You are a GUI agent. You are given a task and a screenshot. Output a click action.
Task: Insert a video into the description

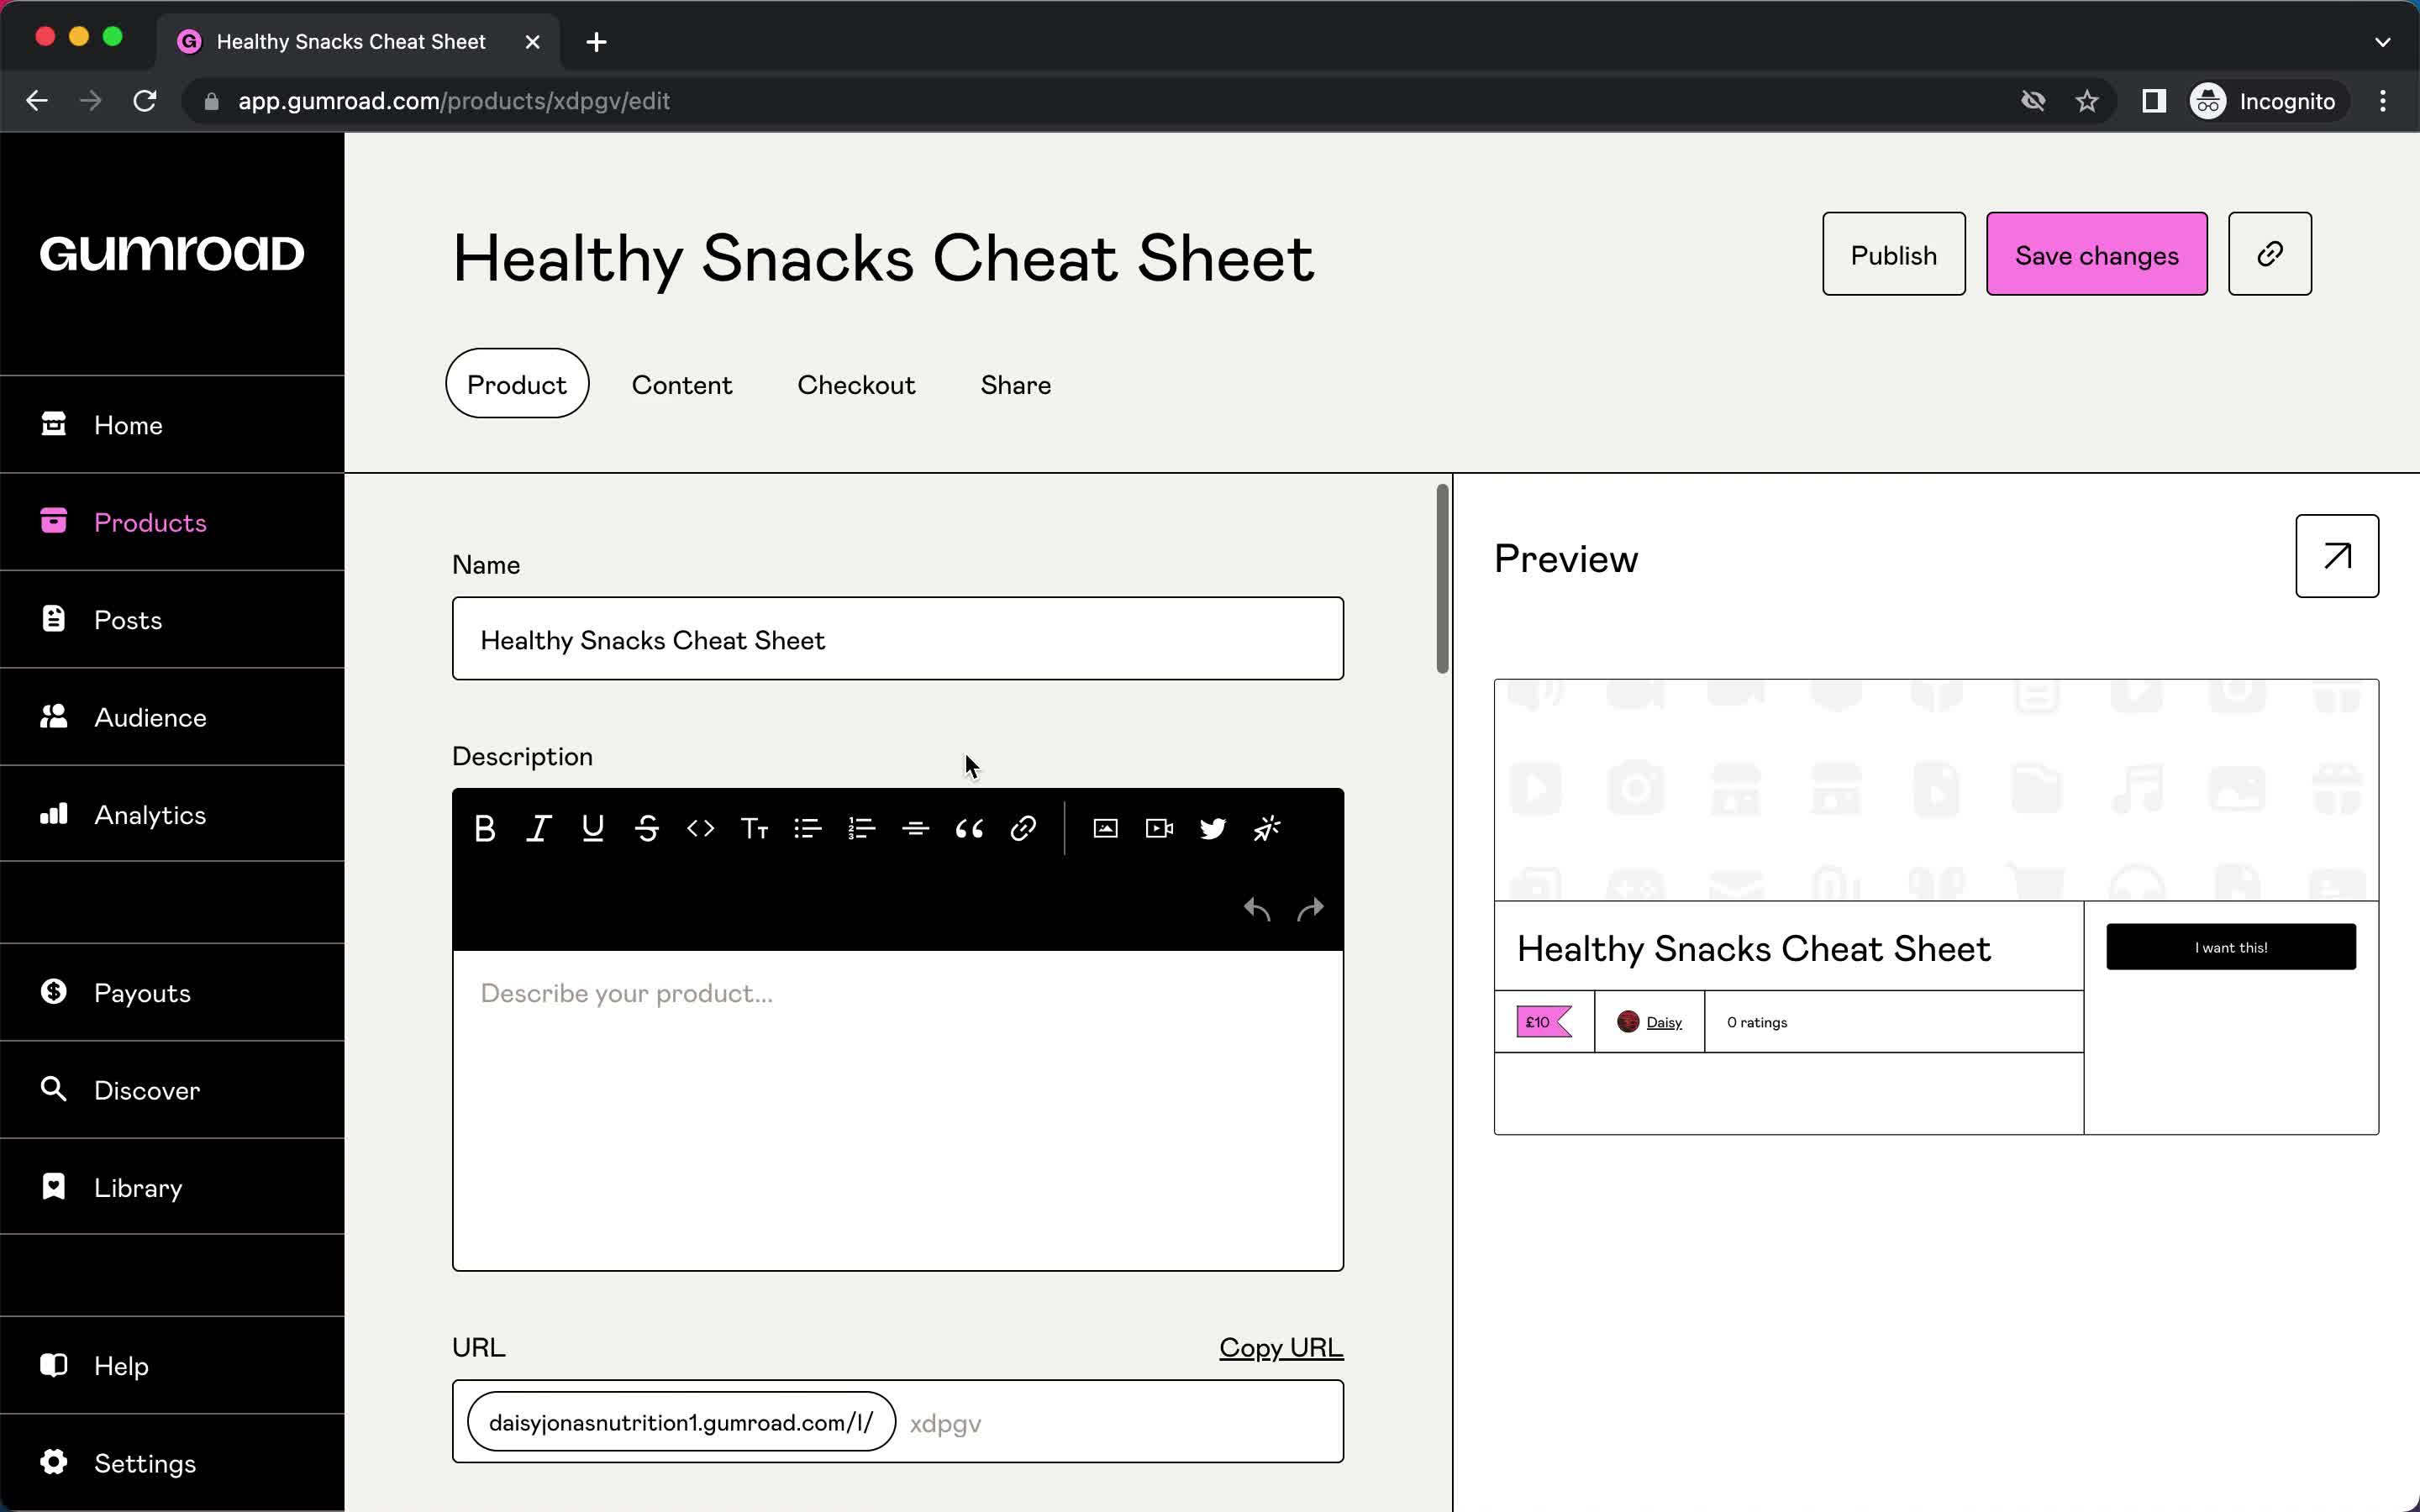1160,828
